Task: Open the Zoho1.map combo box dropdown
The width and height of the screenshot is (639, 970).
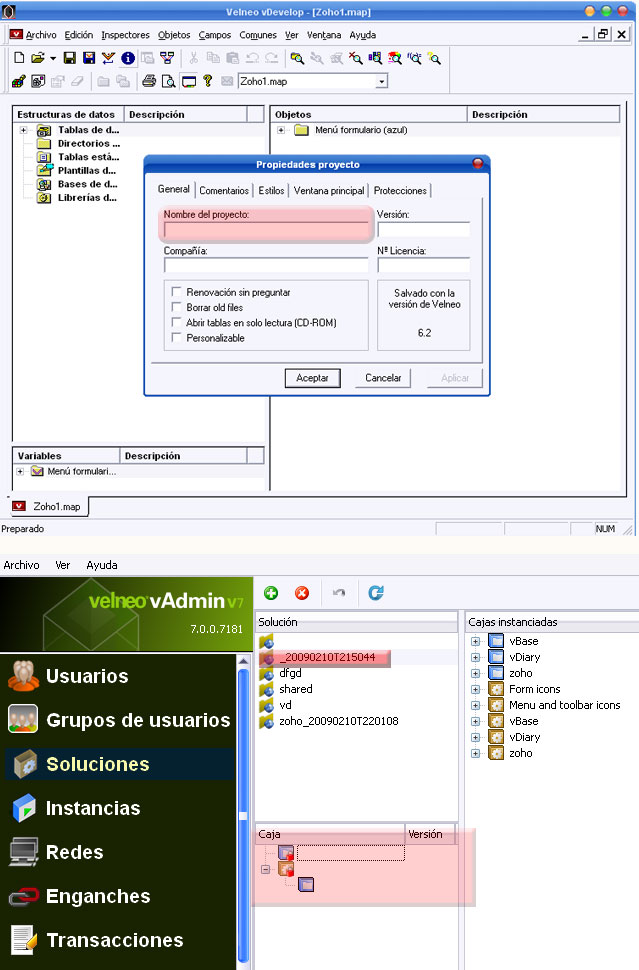Action: tap(382, 81)
